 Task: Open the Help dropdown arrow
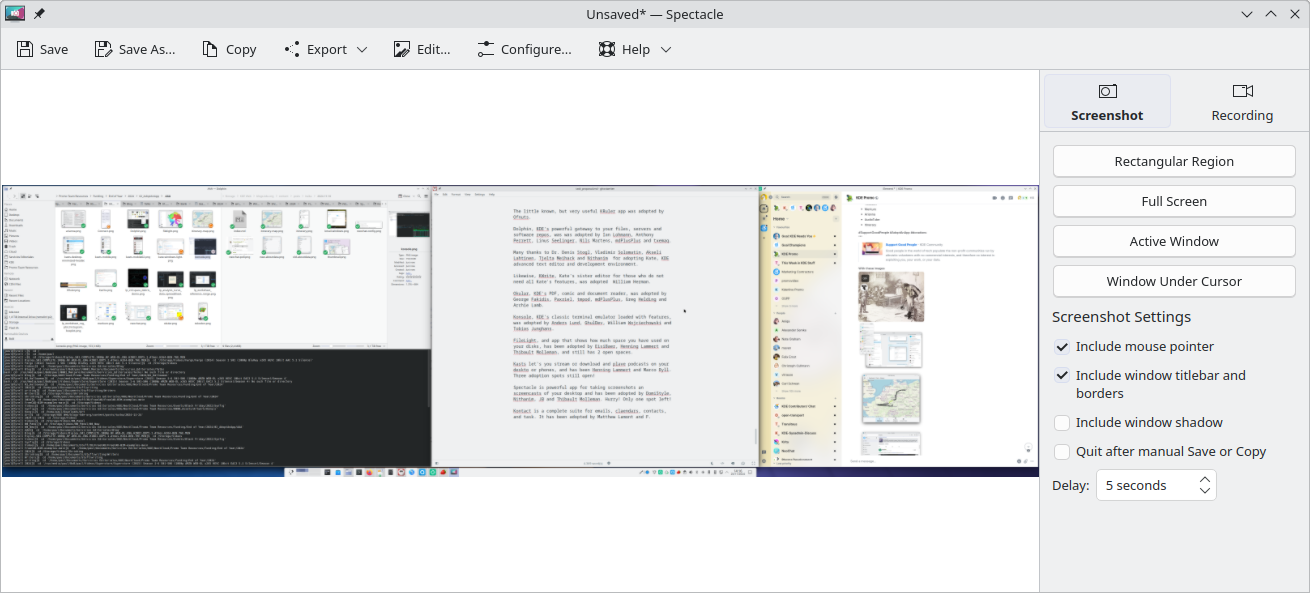point(665,49)
